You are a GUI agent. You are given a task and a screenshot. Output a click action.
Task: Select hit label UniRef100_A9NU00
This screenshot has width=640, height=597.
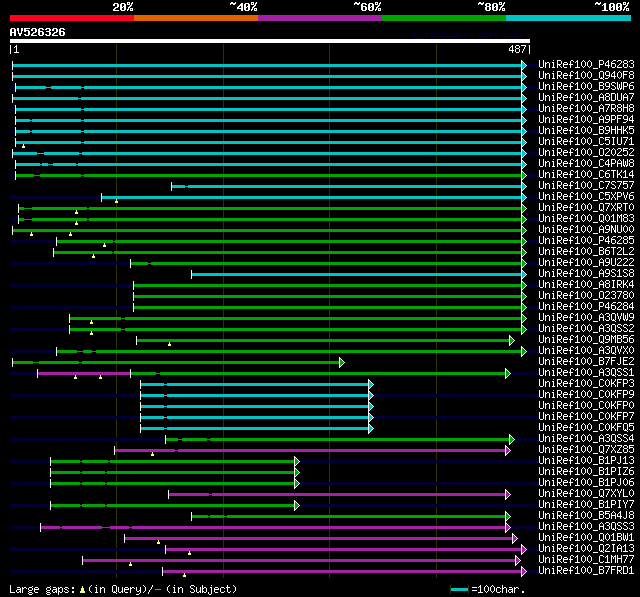click(x=586, y=230)
